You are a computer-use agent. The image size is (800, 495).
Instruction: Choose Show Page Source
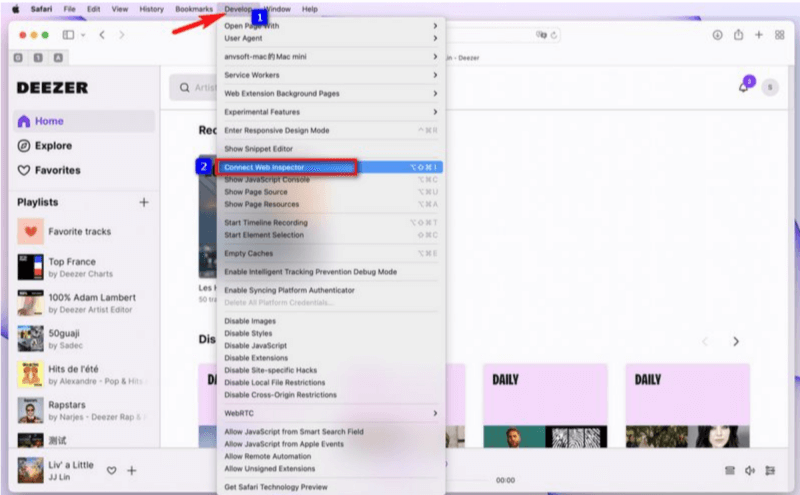click(331, 192)
